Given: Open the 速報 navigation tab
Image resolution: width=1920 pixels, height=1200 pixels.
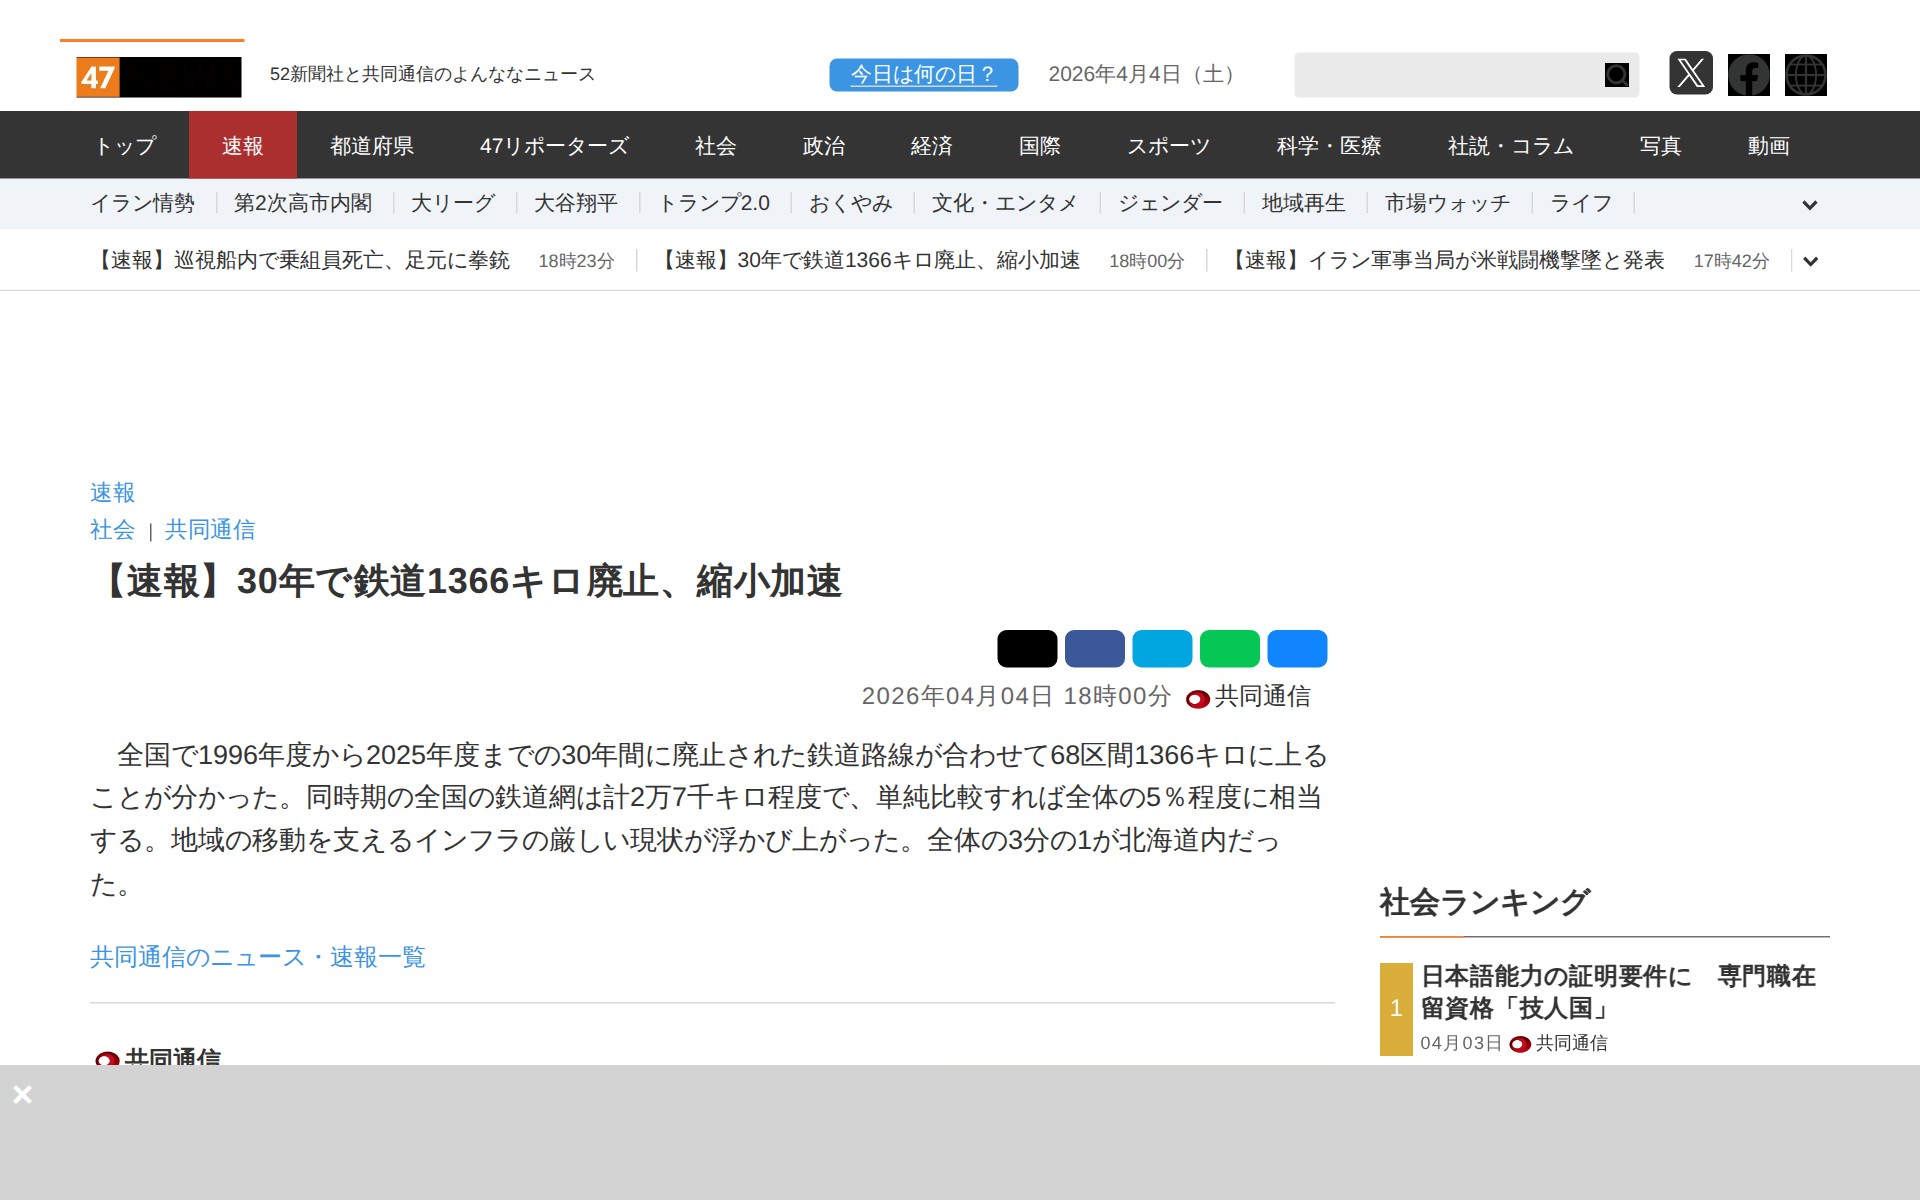Looking at the screenshot, I should tap(242, 146).
